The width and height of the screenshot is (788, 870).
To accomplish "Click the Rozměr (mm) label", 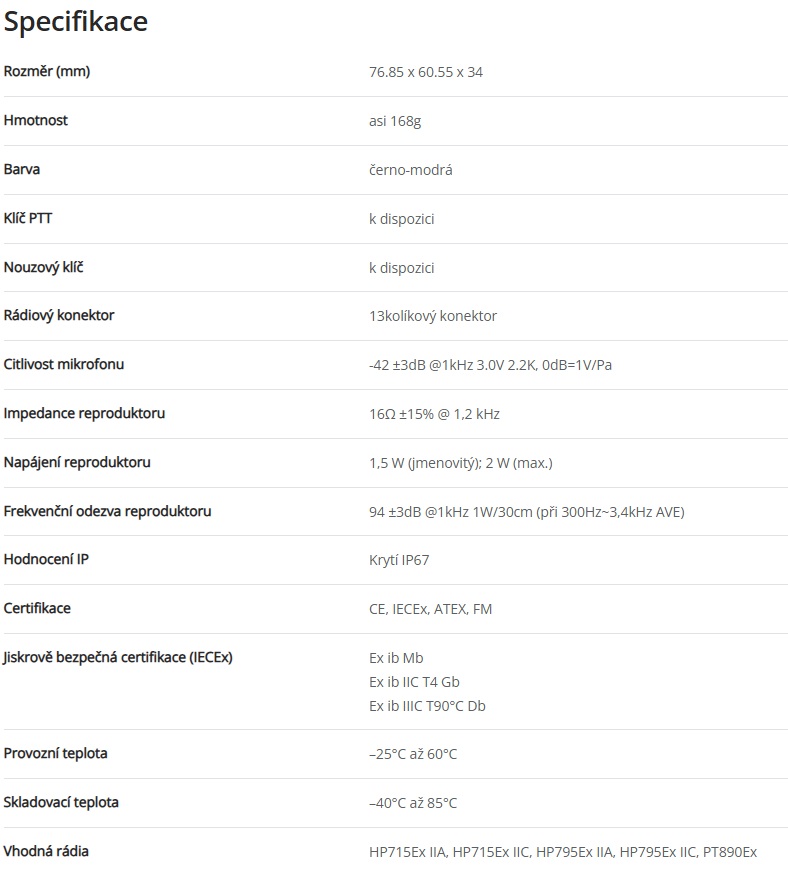I will (x=47, y=71).
